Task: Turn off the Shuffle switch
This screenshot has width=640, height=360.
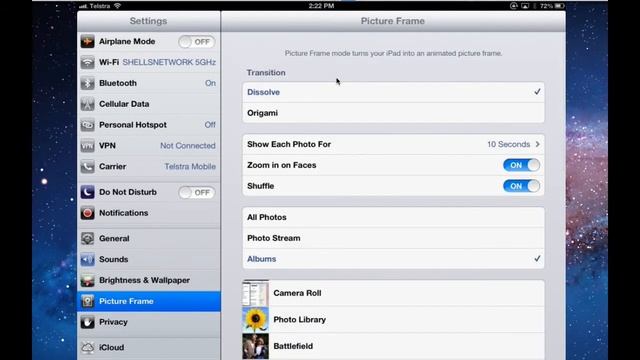Action: [521, 186]
